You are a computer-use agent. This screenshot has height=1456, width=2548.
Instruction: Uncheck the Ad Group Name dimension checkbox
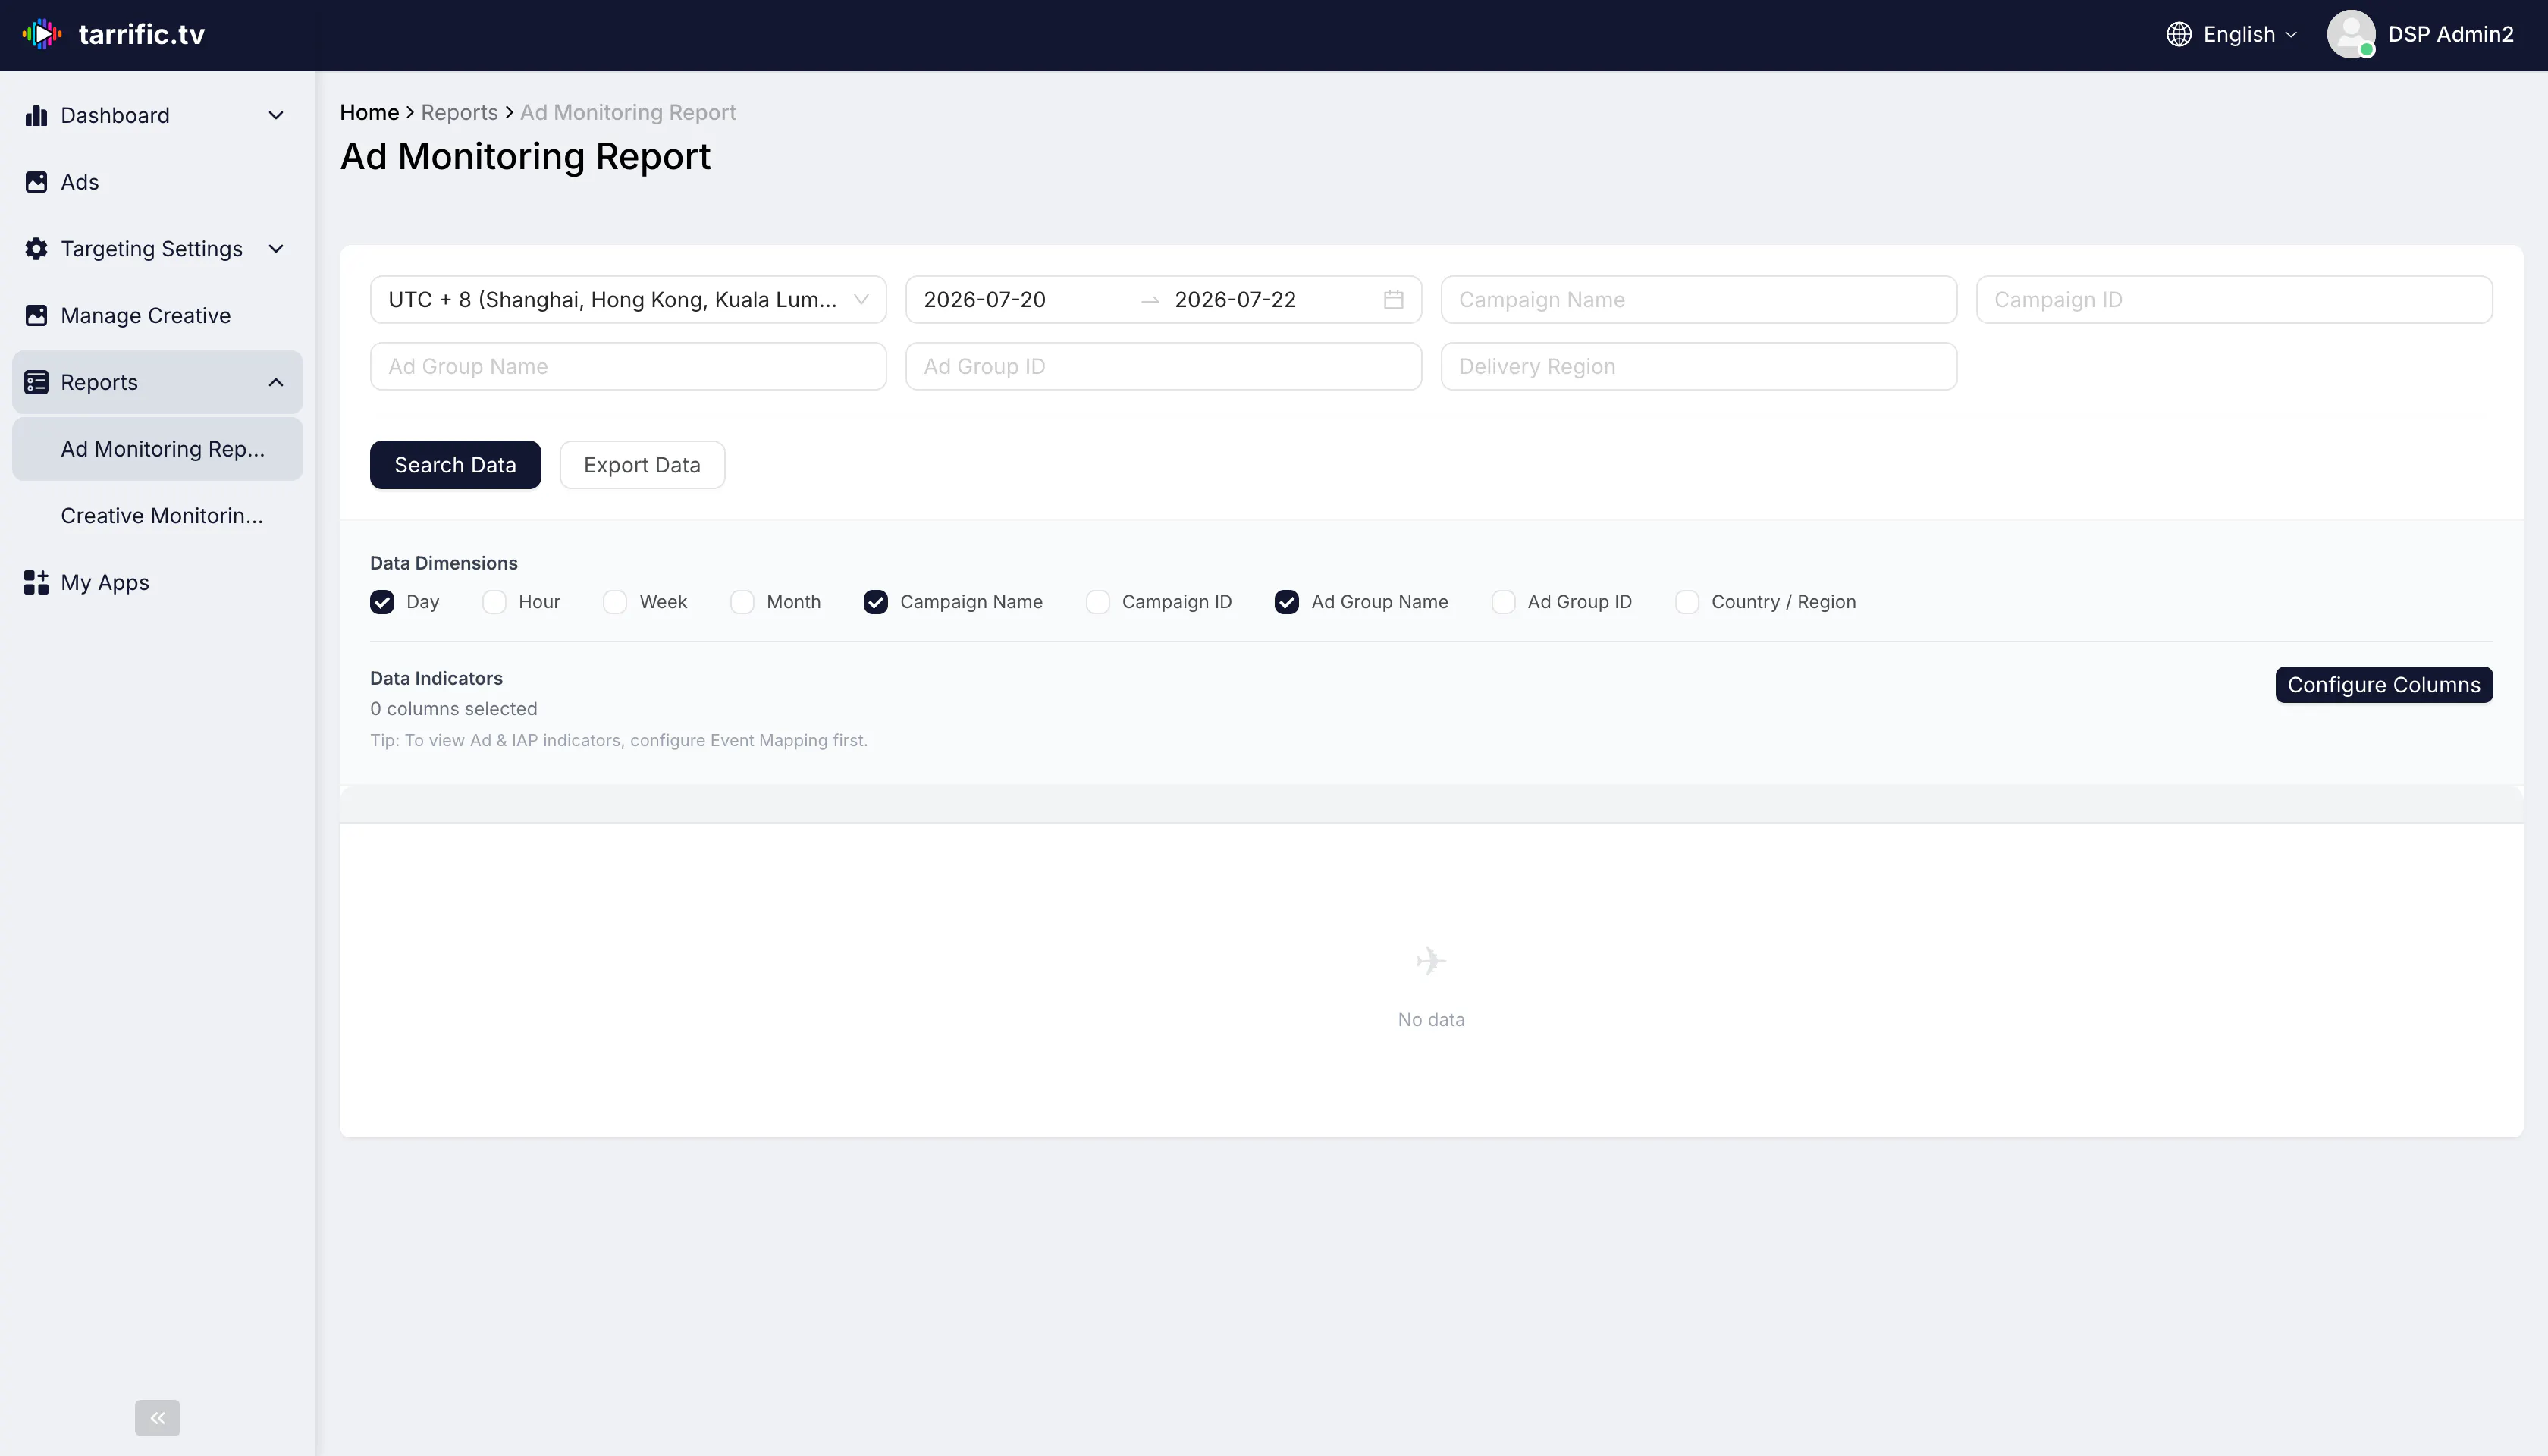click(x=1287, y=602)
